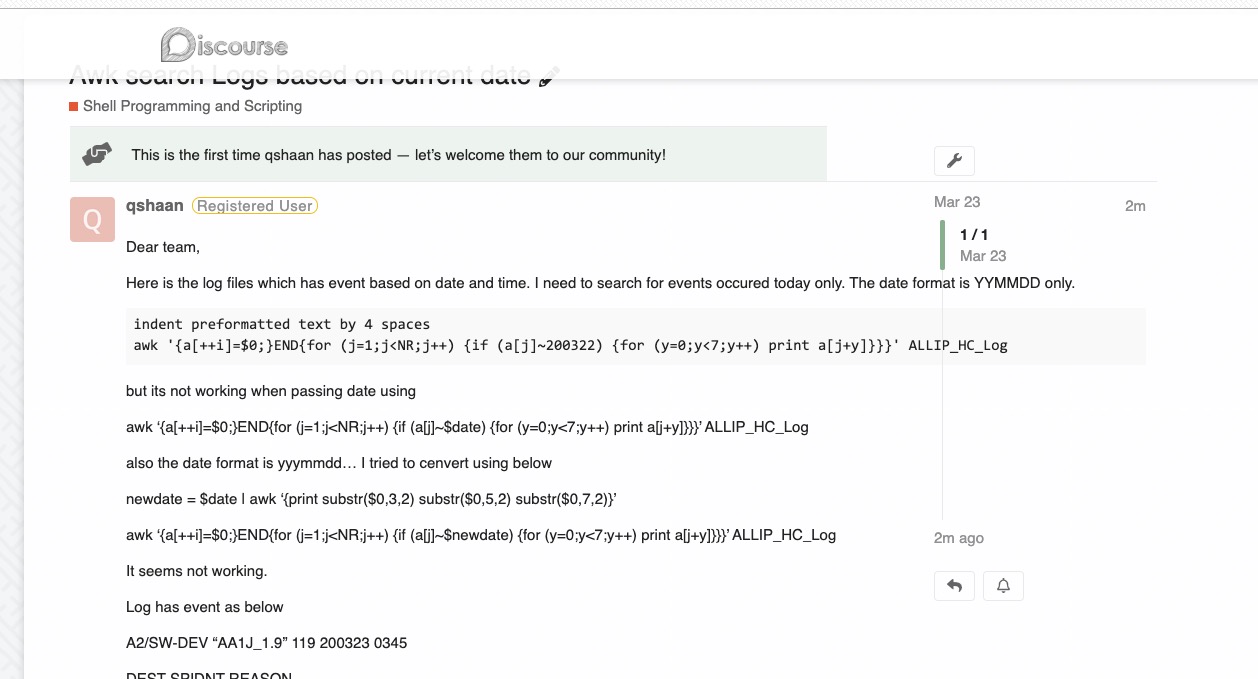
Task: Open the topic admin wrench menu
Action: (954, 160)
